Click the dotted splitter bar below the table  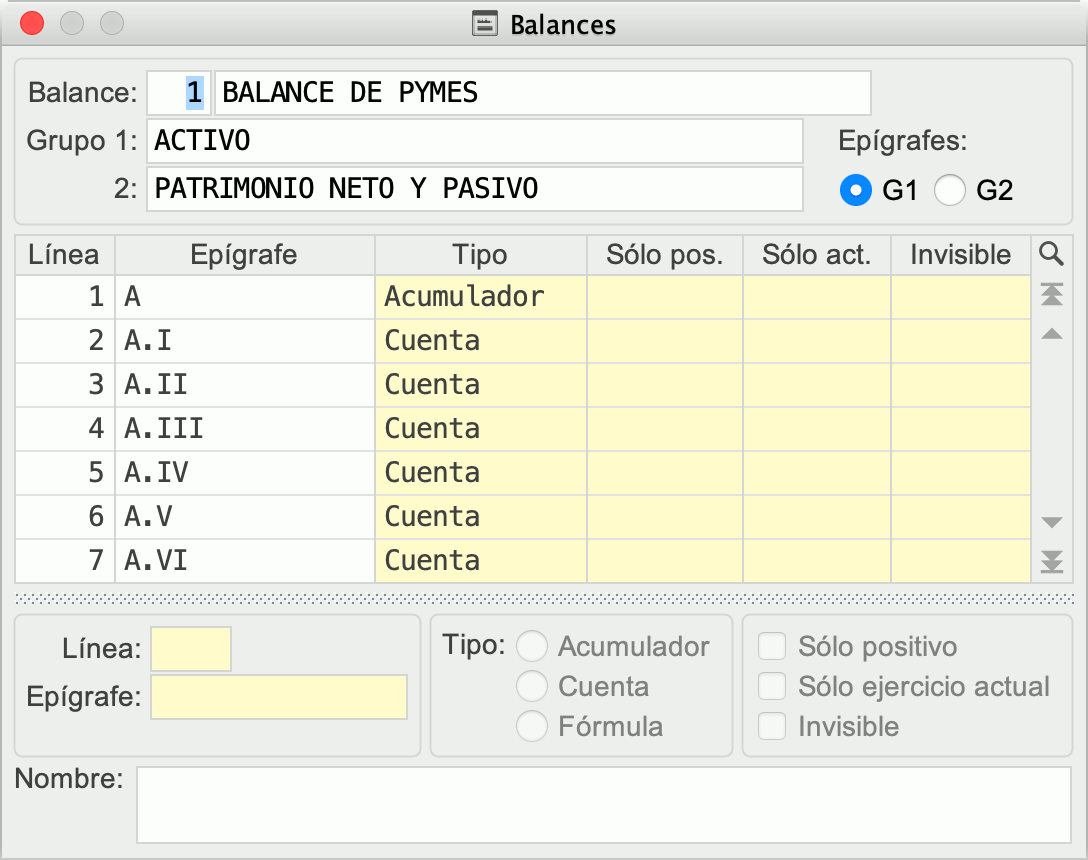pos(544,598)
